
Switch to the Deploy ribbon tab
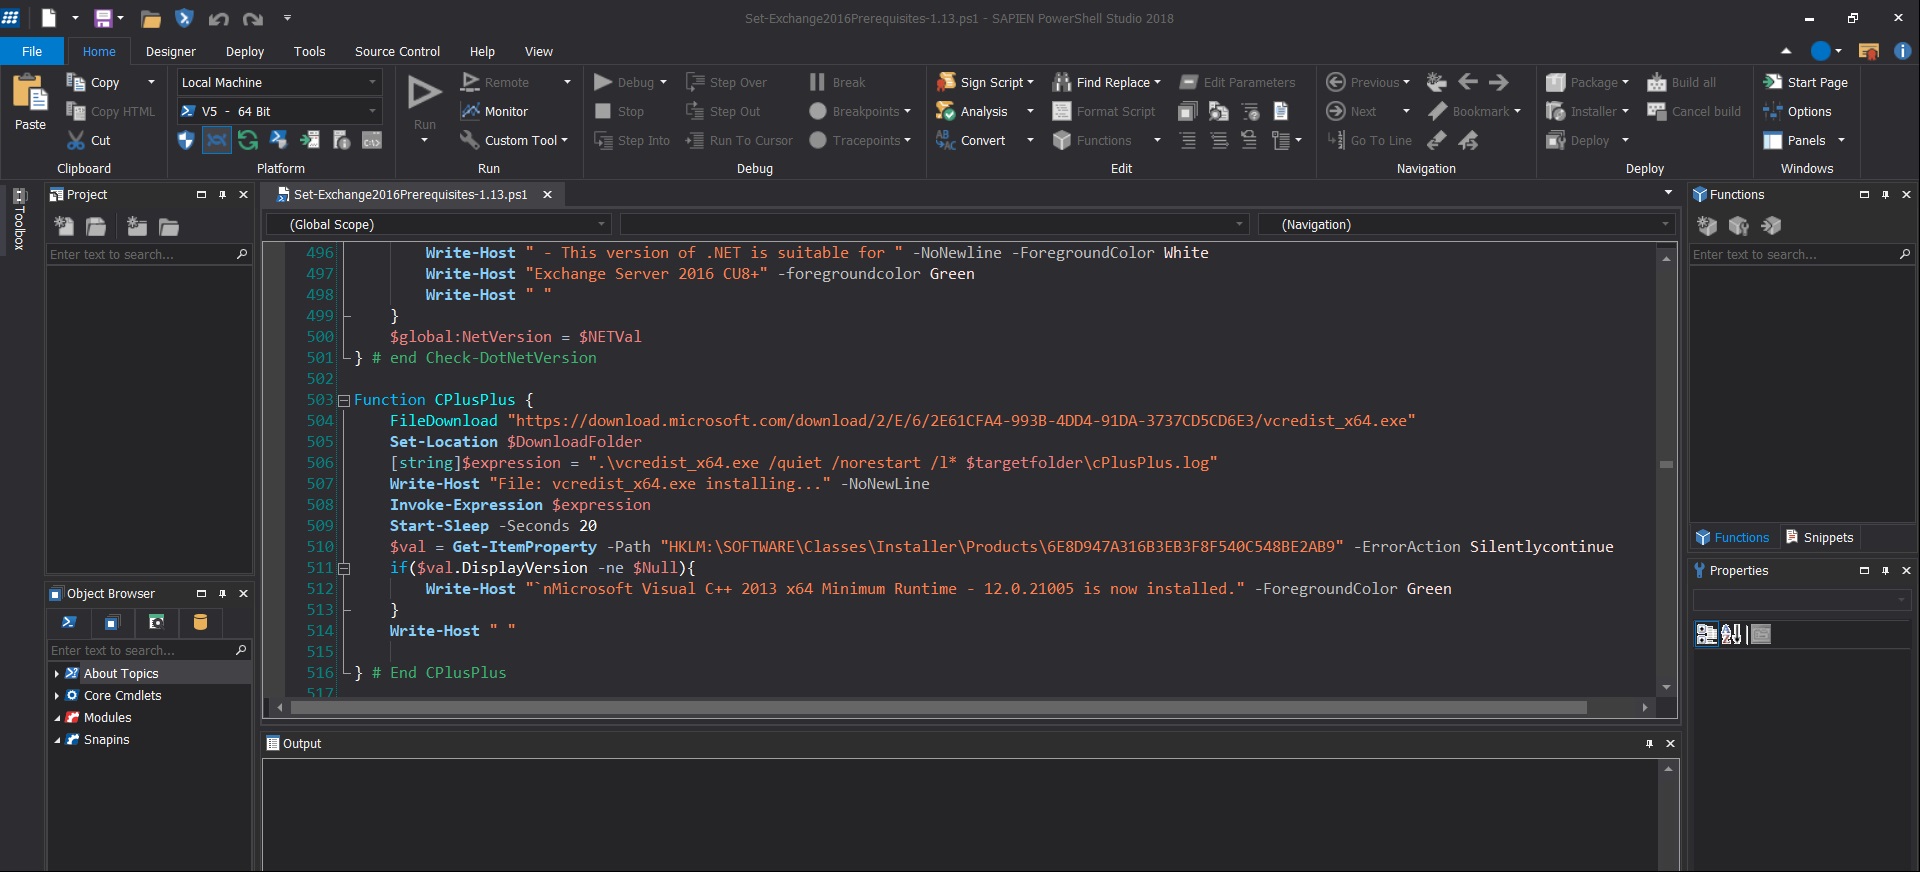[245, 51]
